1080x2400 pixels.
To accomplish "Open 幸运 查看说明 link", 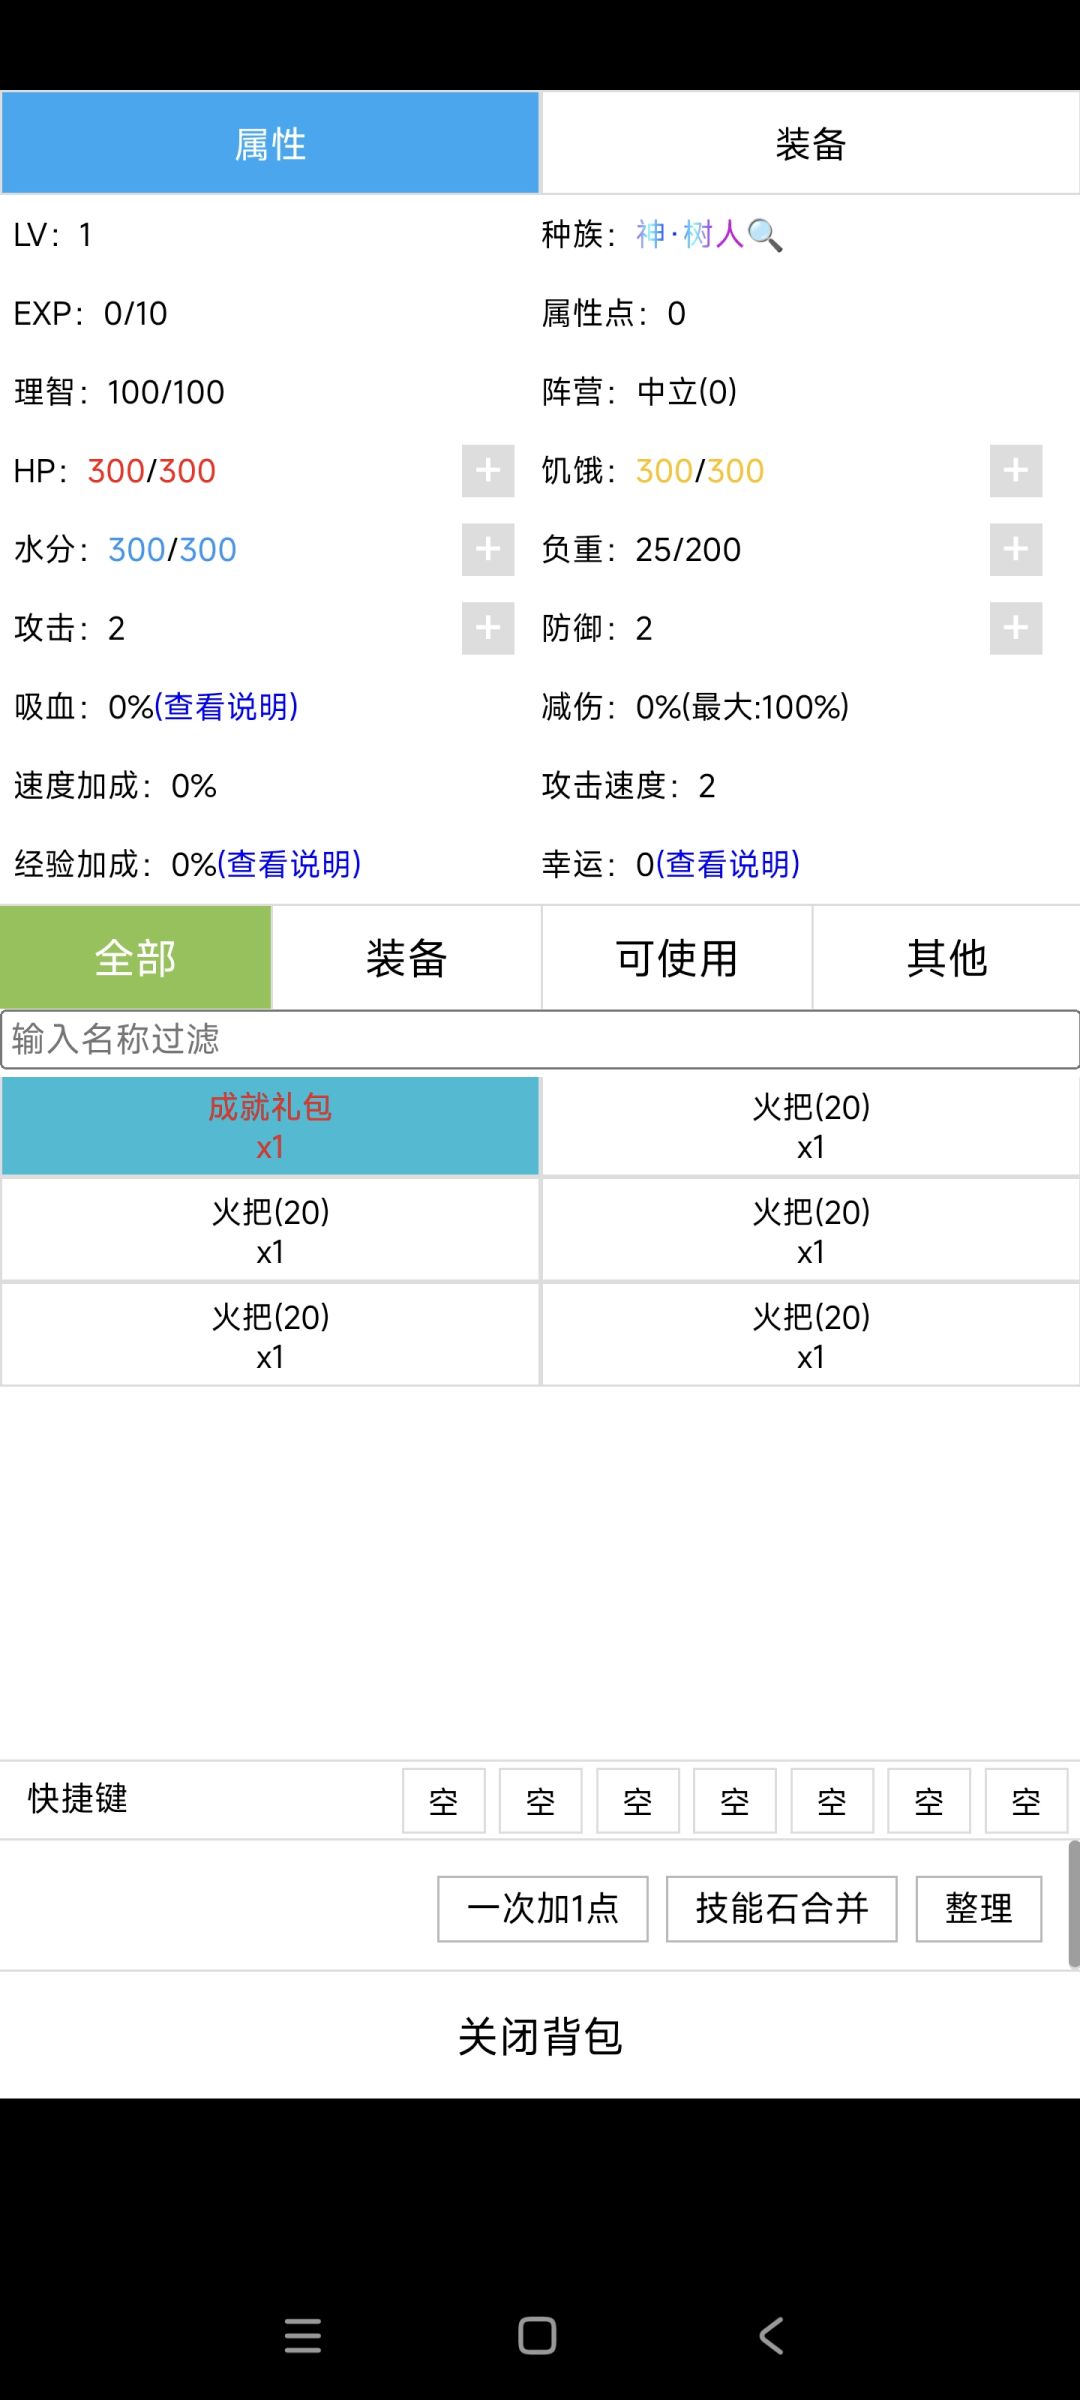I will [728, 864].
